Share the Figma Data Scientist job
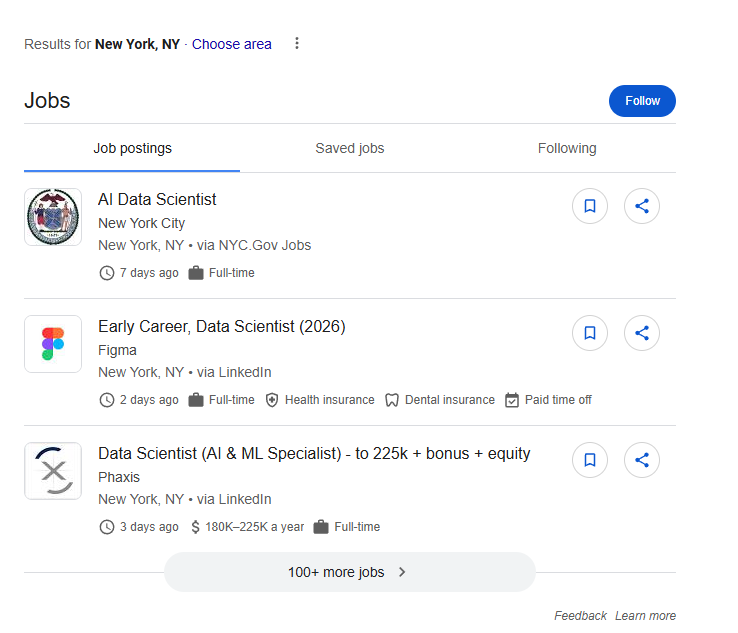738x633 pixels. [x=642, y=333]
